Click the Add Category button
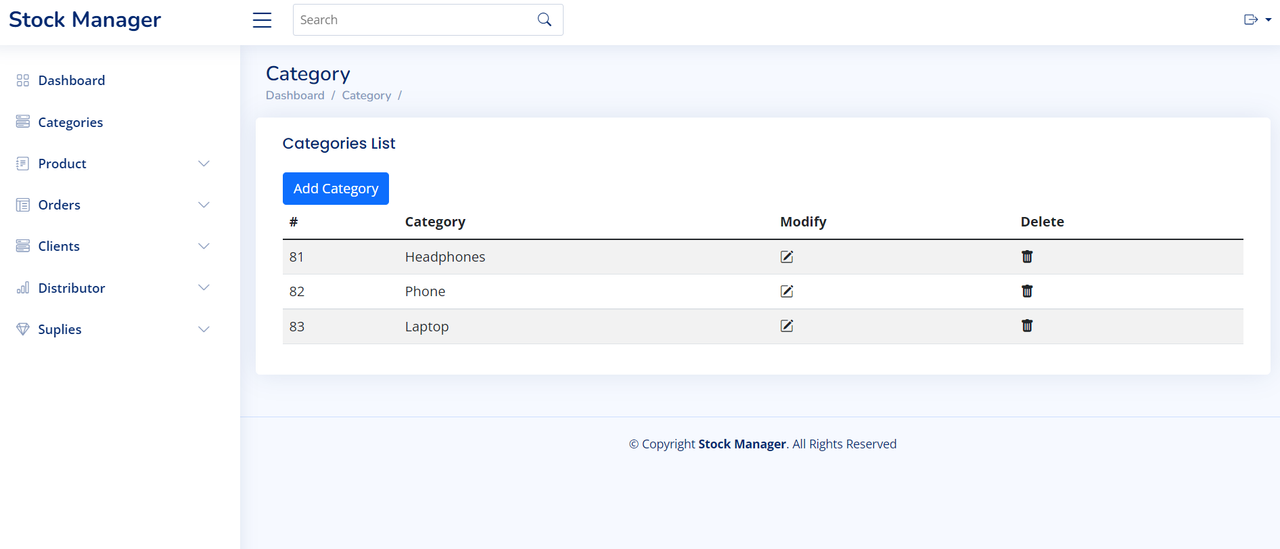 pos(336,188)
